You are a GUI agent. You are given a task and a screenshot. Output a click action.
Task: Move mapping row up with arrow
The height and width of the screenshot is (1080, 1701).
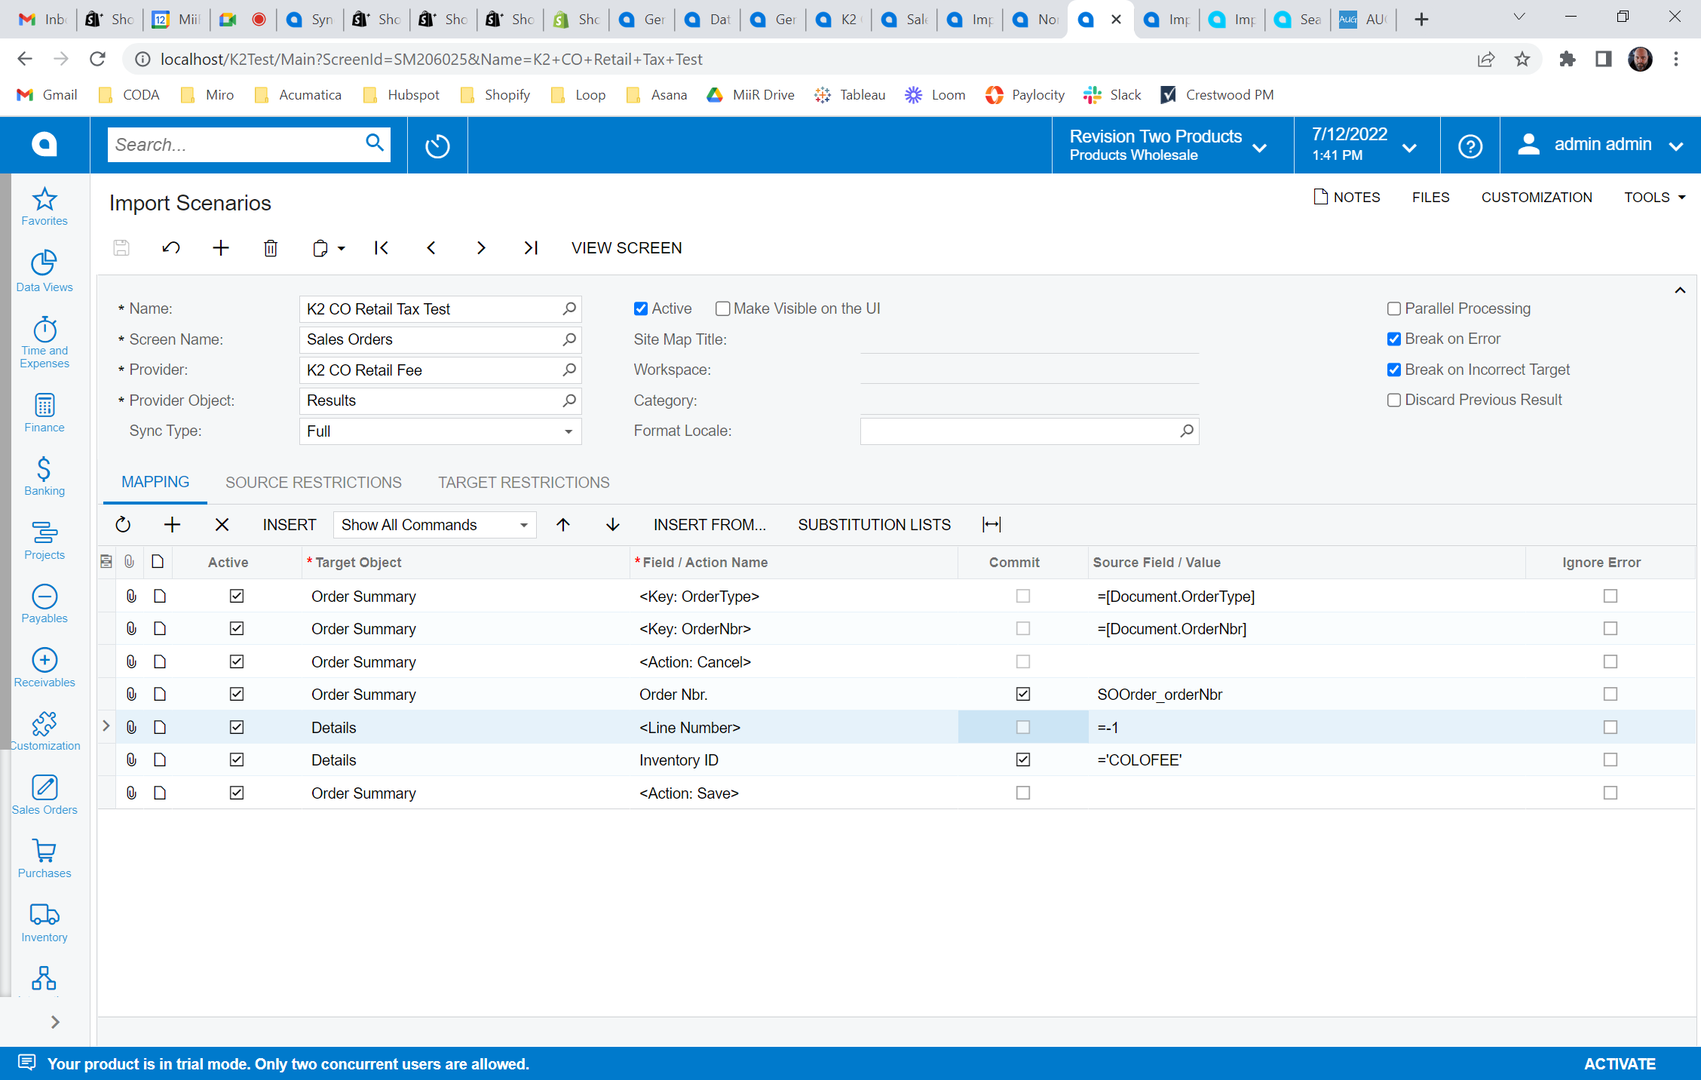click(x=563, y=525)
